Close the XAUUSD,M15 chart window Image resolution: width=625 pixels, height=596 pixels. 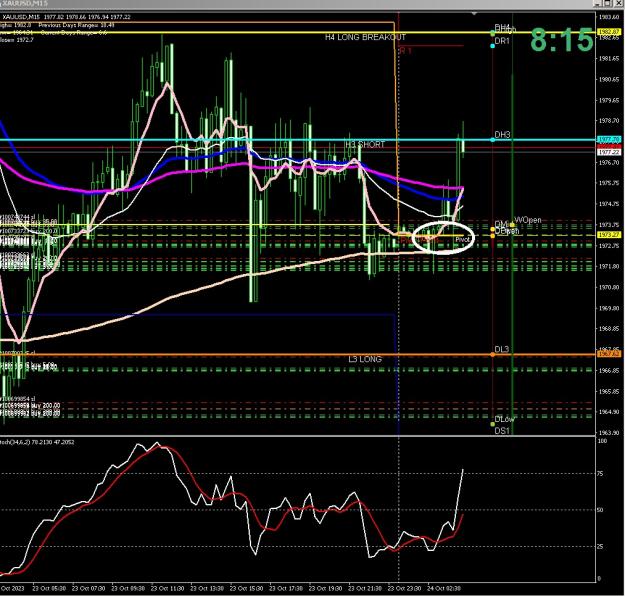pyautogui.click(x=618, y=3)
